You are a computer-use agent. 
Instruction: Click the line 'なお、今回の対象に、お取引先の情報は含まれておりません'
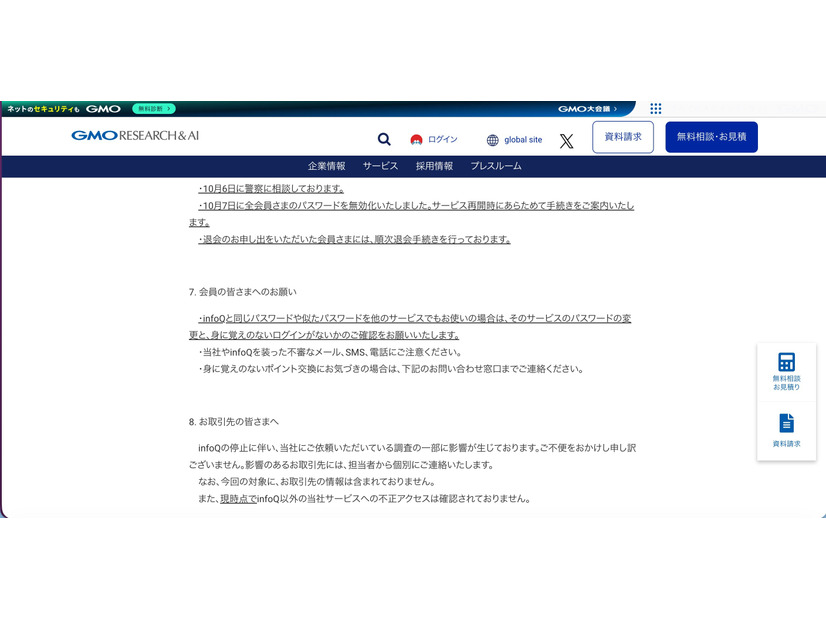[317, 481]
